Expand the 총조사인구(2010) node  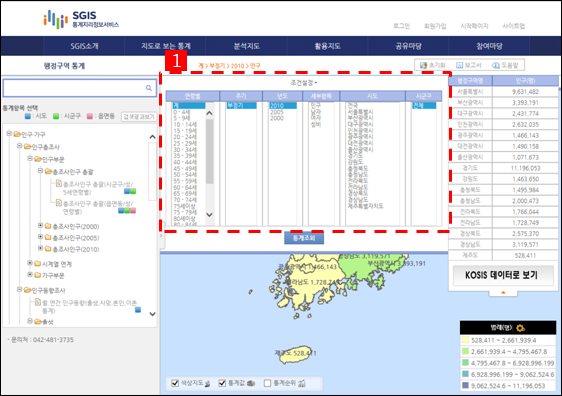(x=41, y=248)
